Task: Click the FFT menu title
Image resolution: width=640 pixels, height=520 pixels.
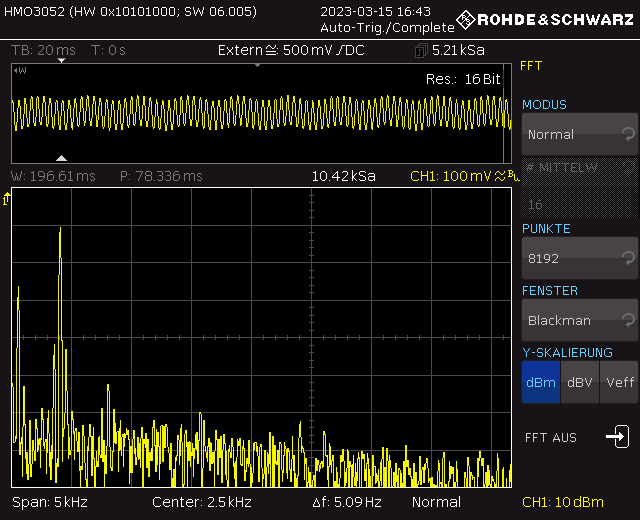Action: 531,66
